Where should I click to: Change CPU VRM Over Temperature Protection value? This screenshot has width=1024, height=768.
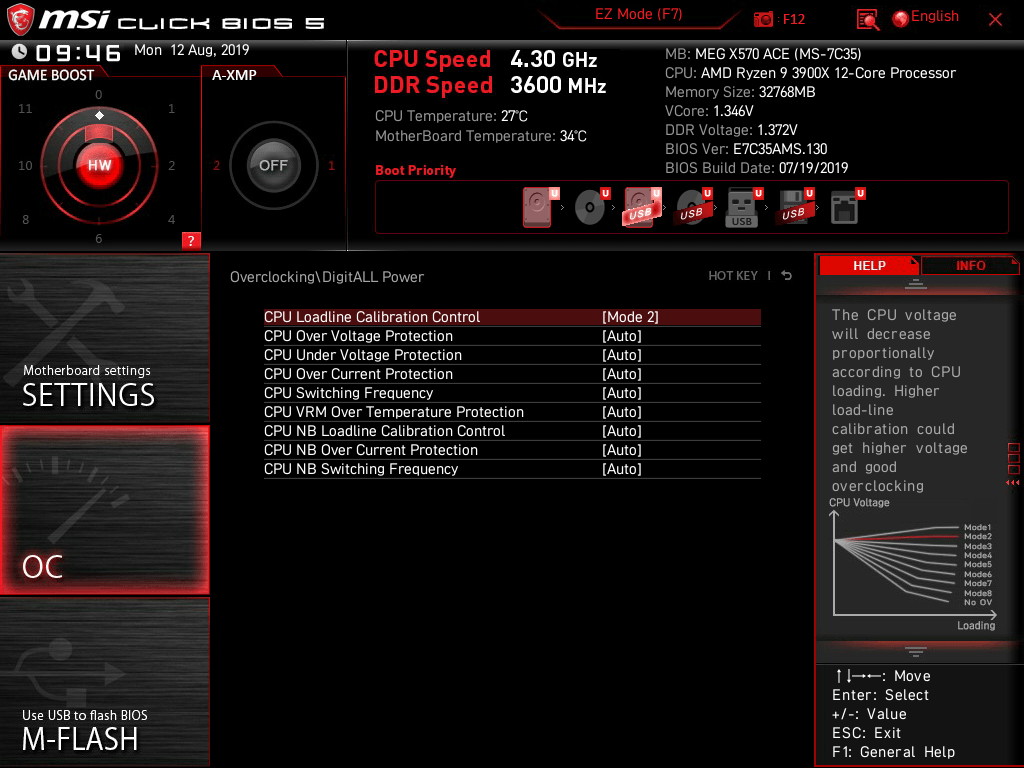tap(622, 411)
